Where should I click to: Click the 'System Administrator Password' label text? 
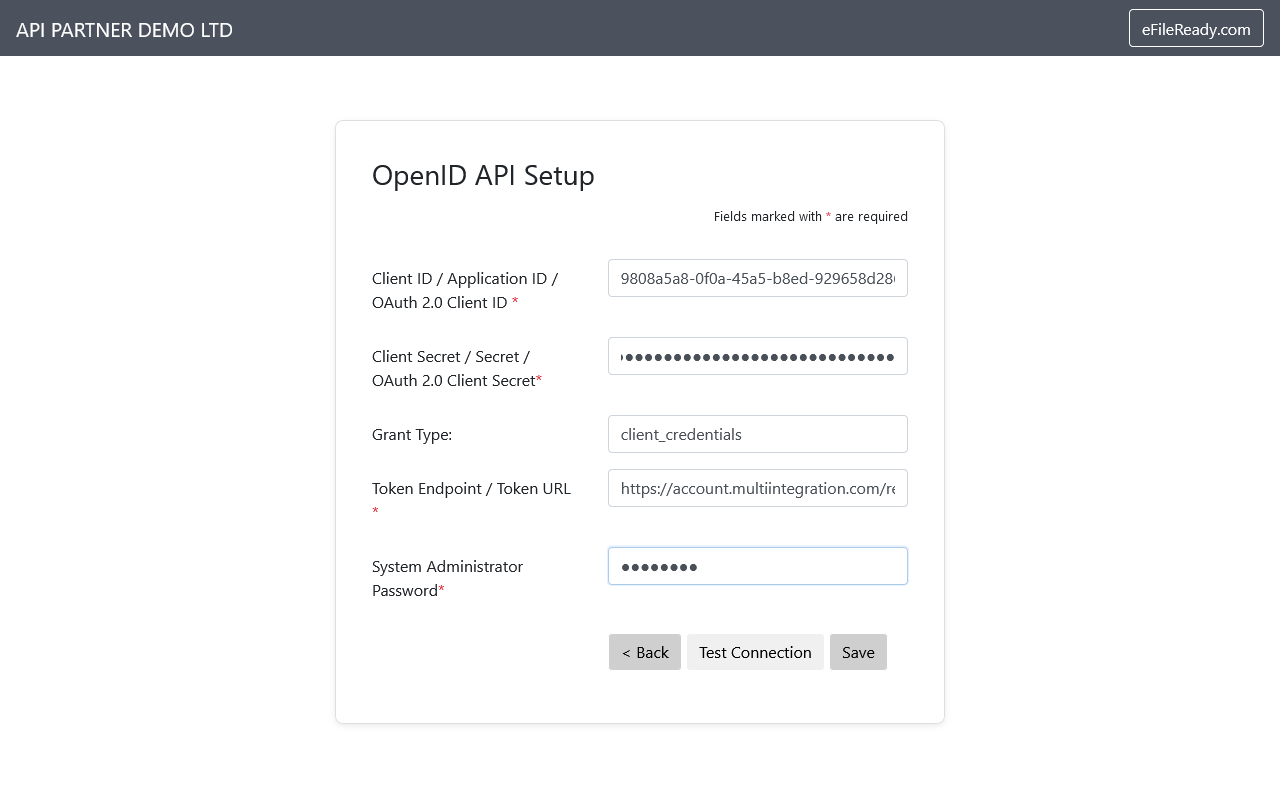pyautogui.click(x=447, y=567)
